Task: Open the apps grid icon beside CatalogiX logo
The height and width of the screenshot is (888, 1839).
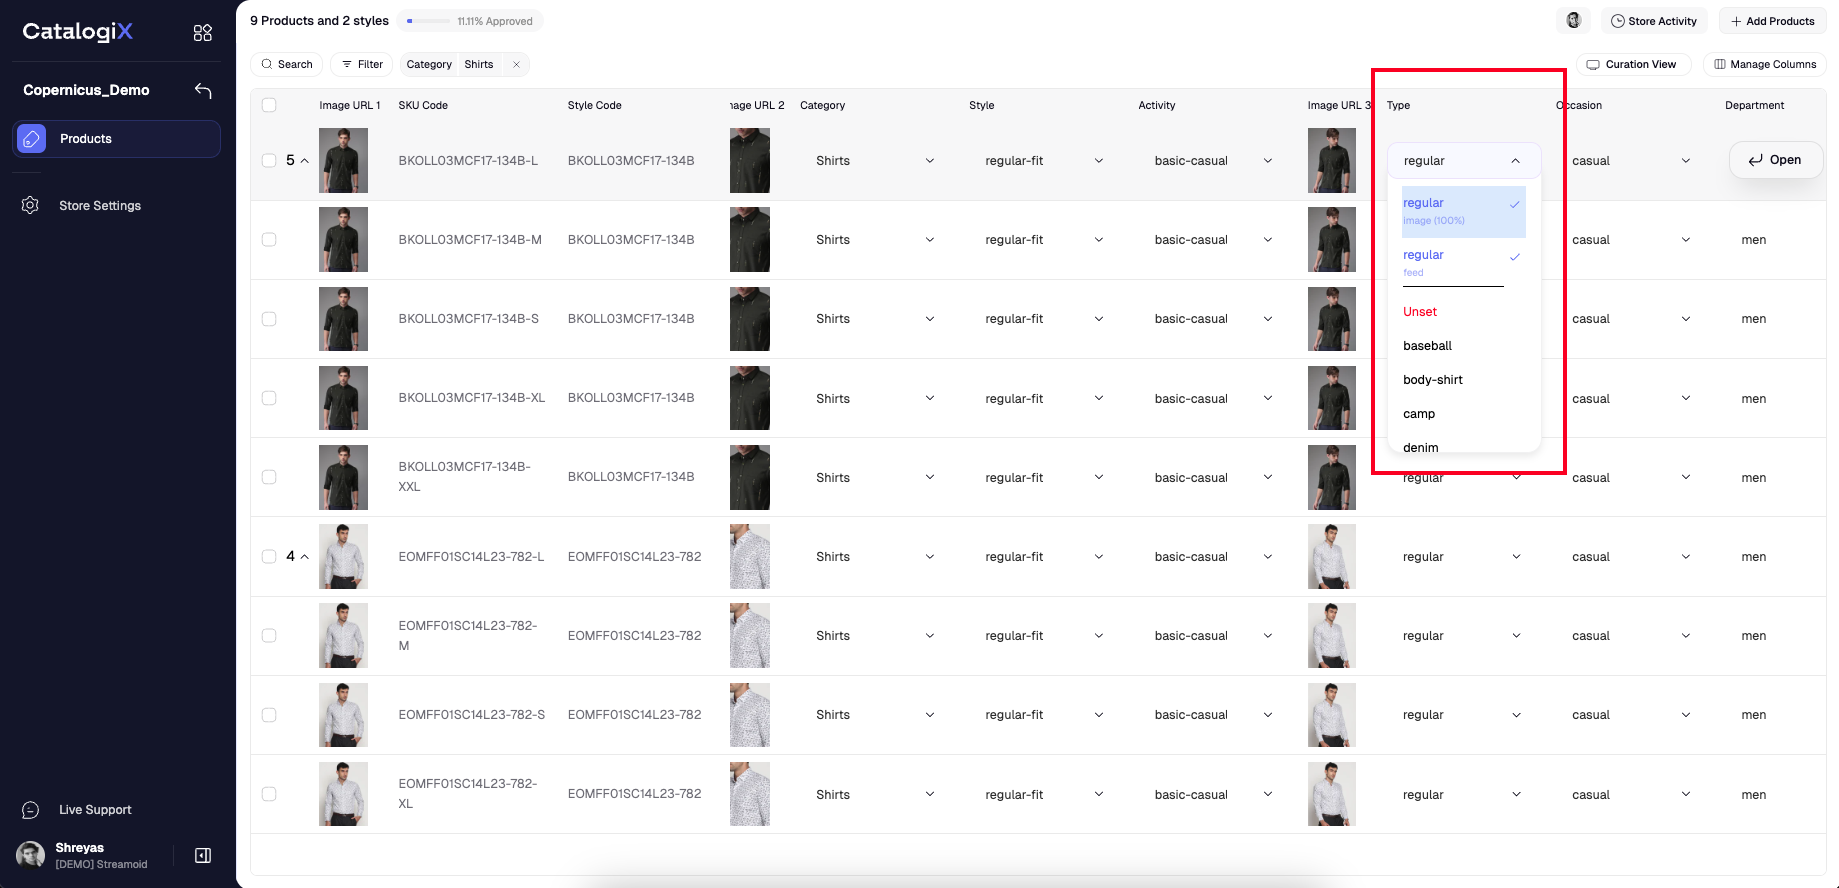Action: coord(203,33)
